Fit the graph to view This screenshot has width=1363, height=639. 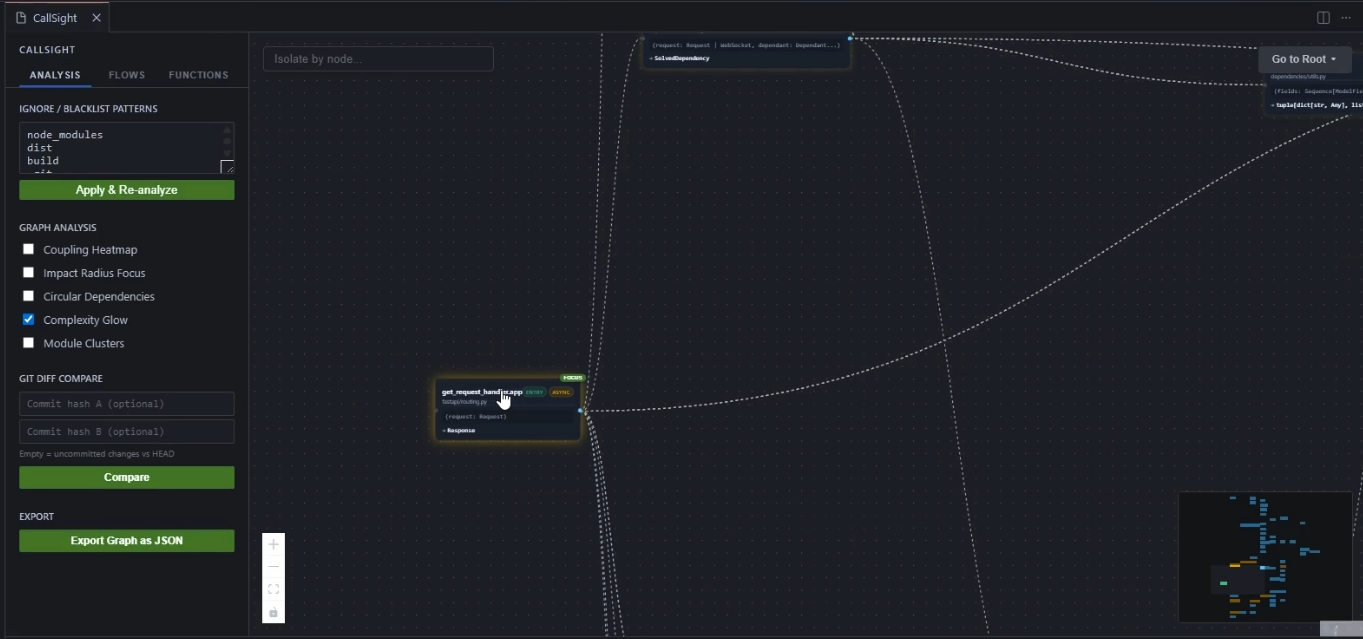click(x=273, y=589)
